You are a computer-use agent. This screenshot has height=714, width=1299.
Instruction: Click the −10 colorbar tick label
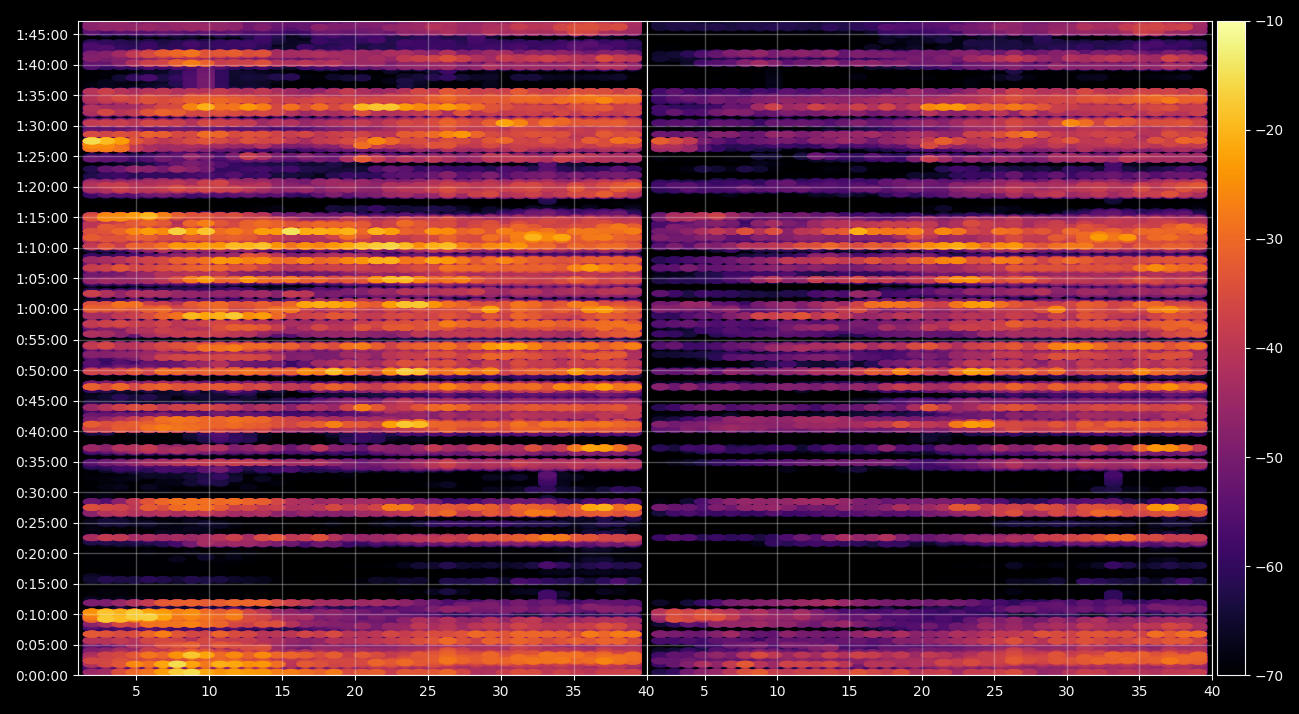click(1269, 21)
